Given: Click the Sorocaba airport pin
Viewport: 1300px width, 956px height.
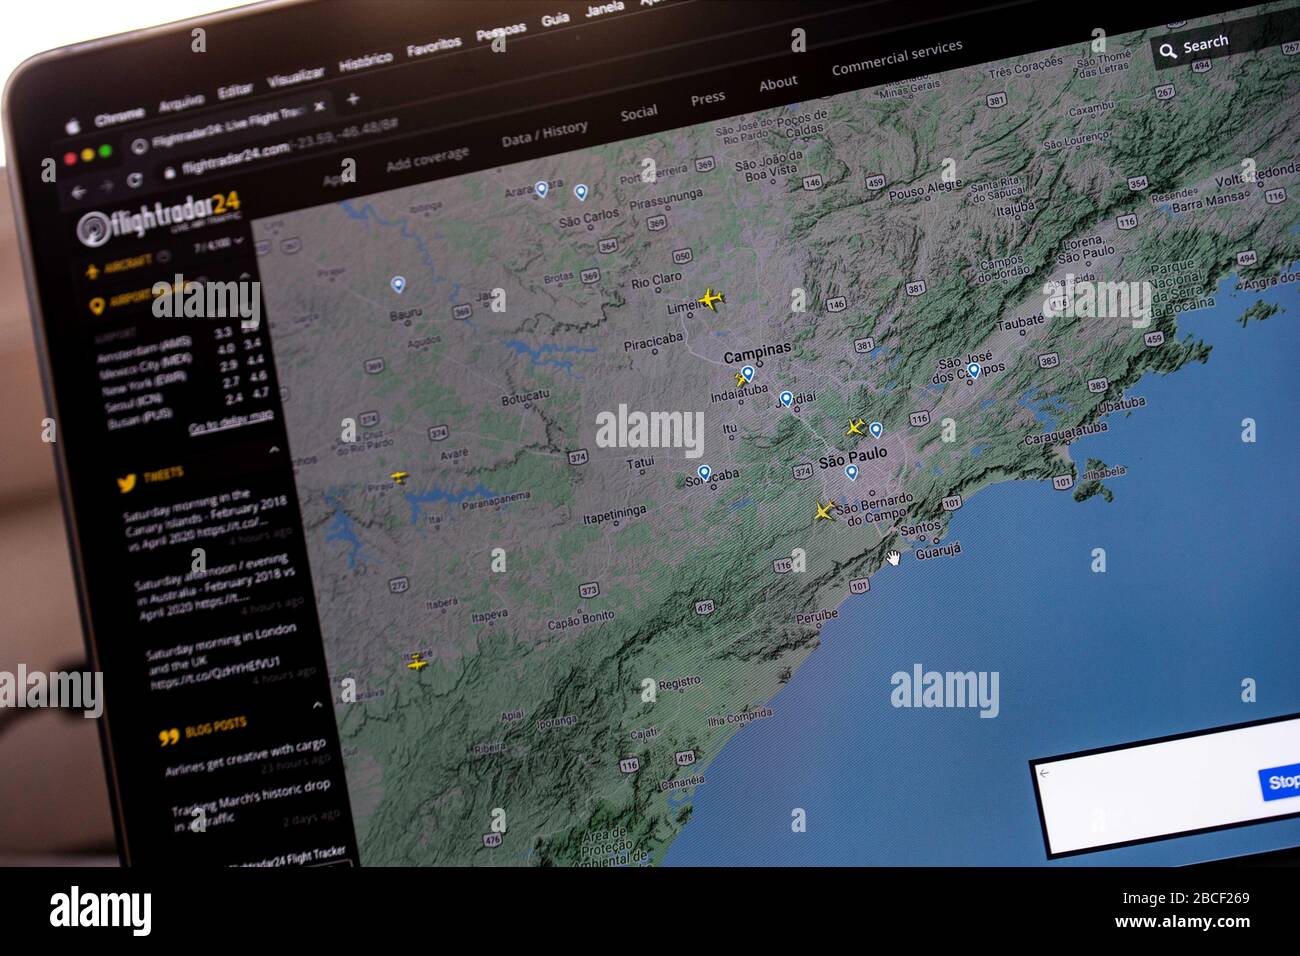Looking at the screenshot, I should coord(704,473).
